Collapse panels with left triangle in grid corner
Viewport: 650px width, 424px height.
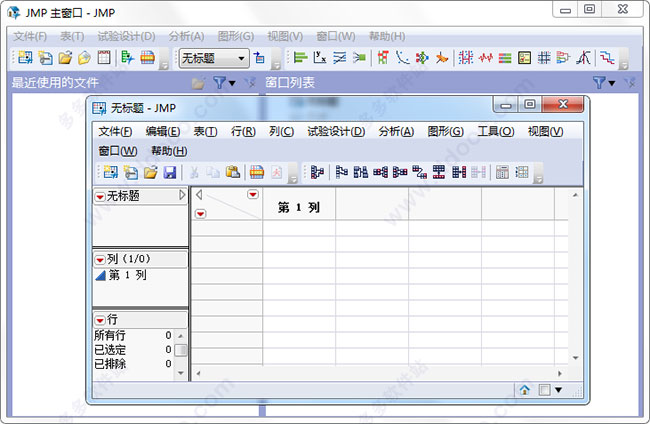click(199, 194)
